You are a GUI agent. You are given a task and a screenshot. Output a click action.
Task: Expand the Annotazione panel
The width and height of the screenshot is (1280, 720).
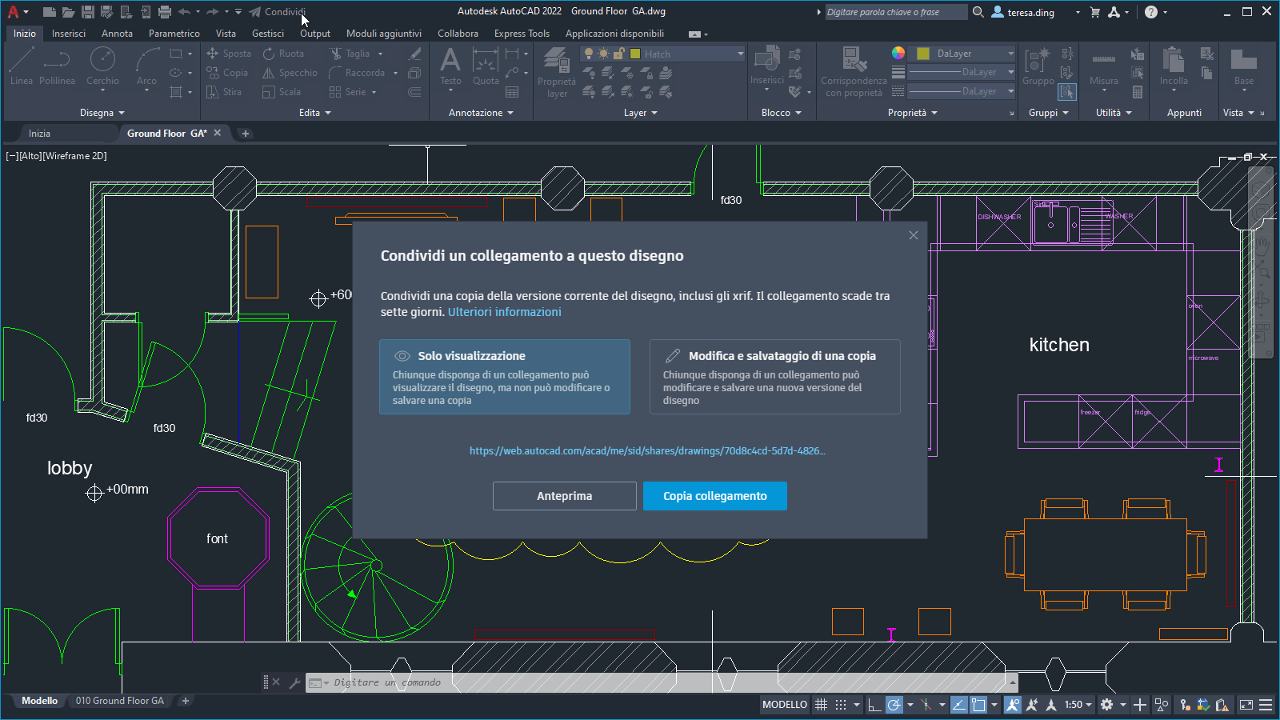481,113
